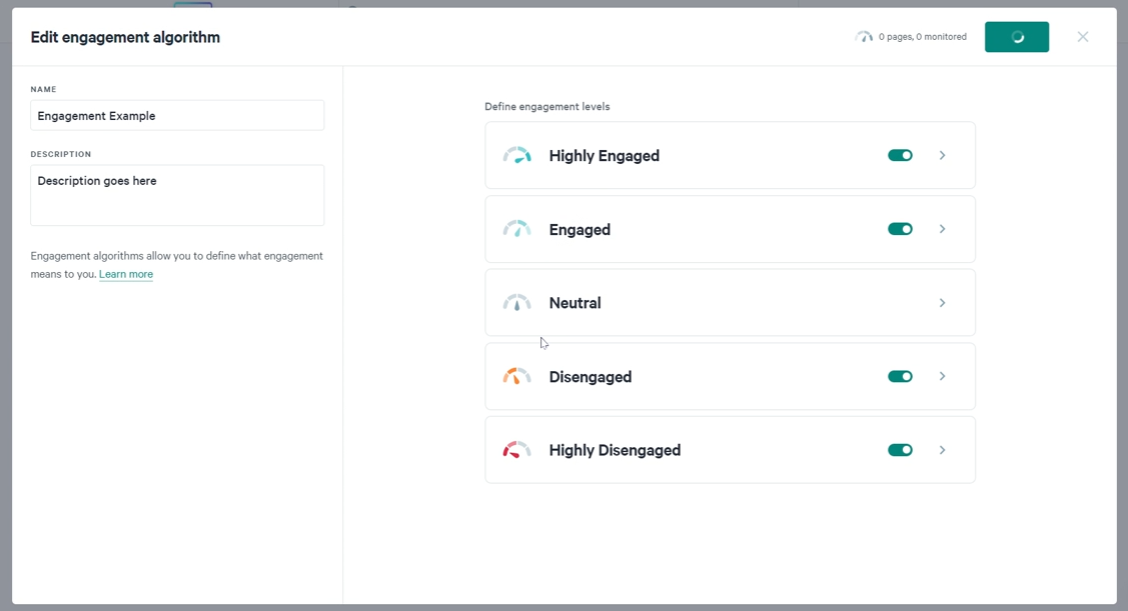1128x611 pixels.
Task: Click the green save button with spinner
Action: 1016,37
